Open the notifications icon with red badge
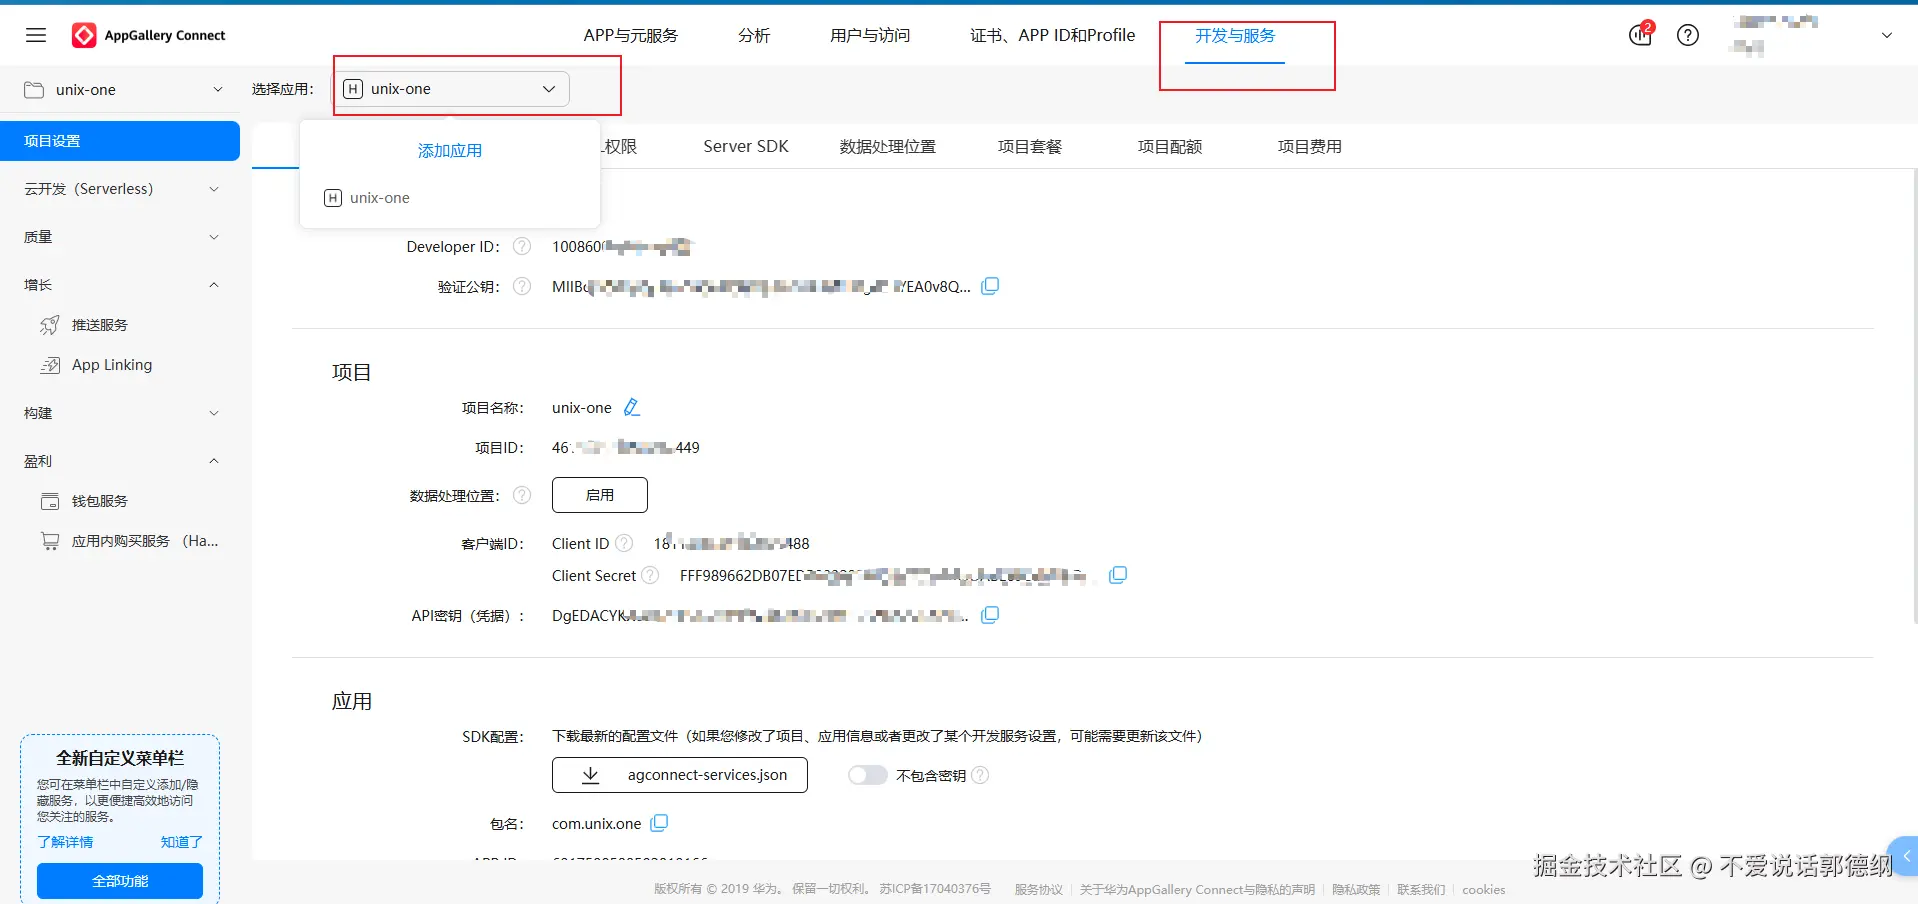The width and height of the screenshot is (1918, 904). point(1640,35)
